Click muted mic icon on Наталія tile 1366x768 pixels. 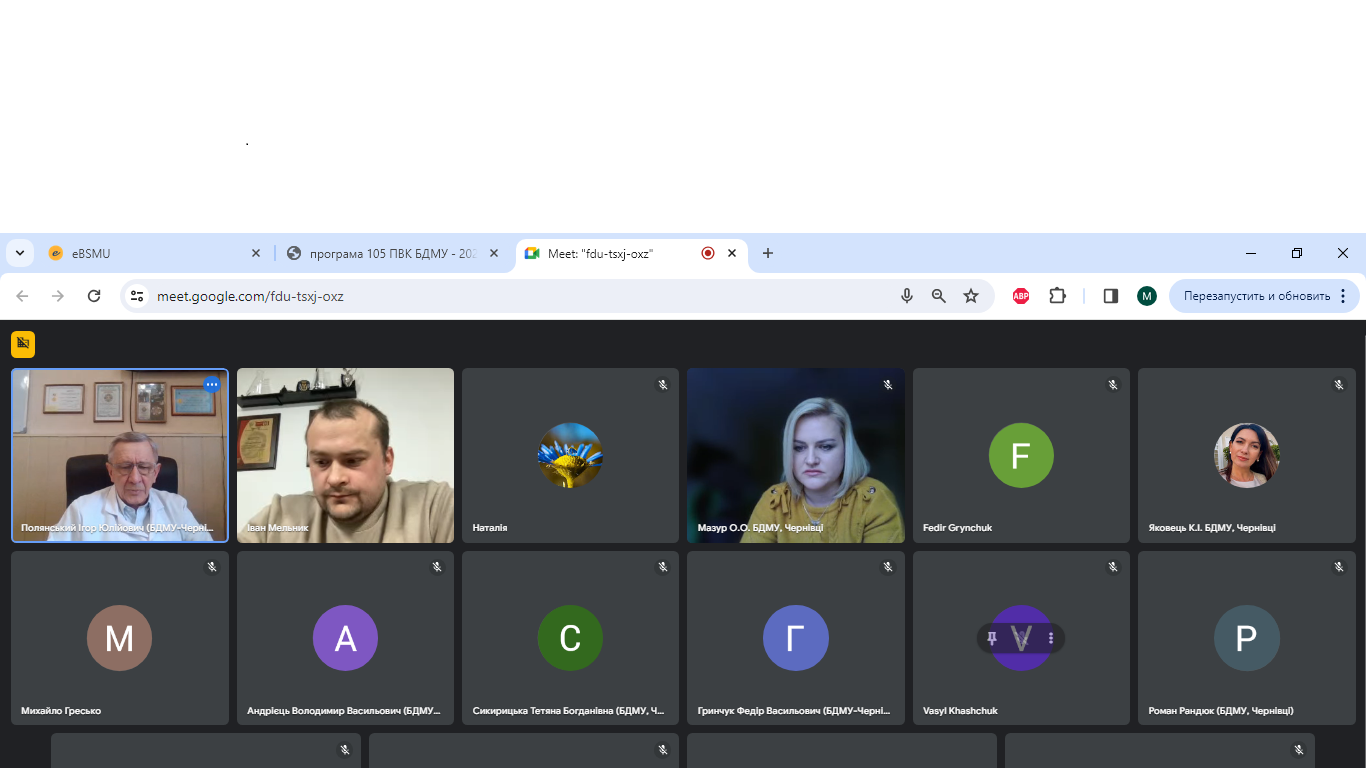click(662, 384)
